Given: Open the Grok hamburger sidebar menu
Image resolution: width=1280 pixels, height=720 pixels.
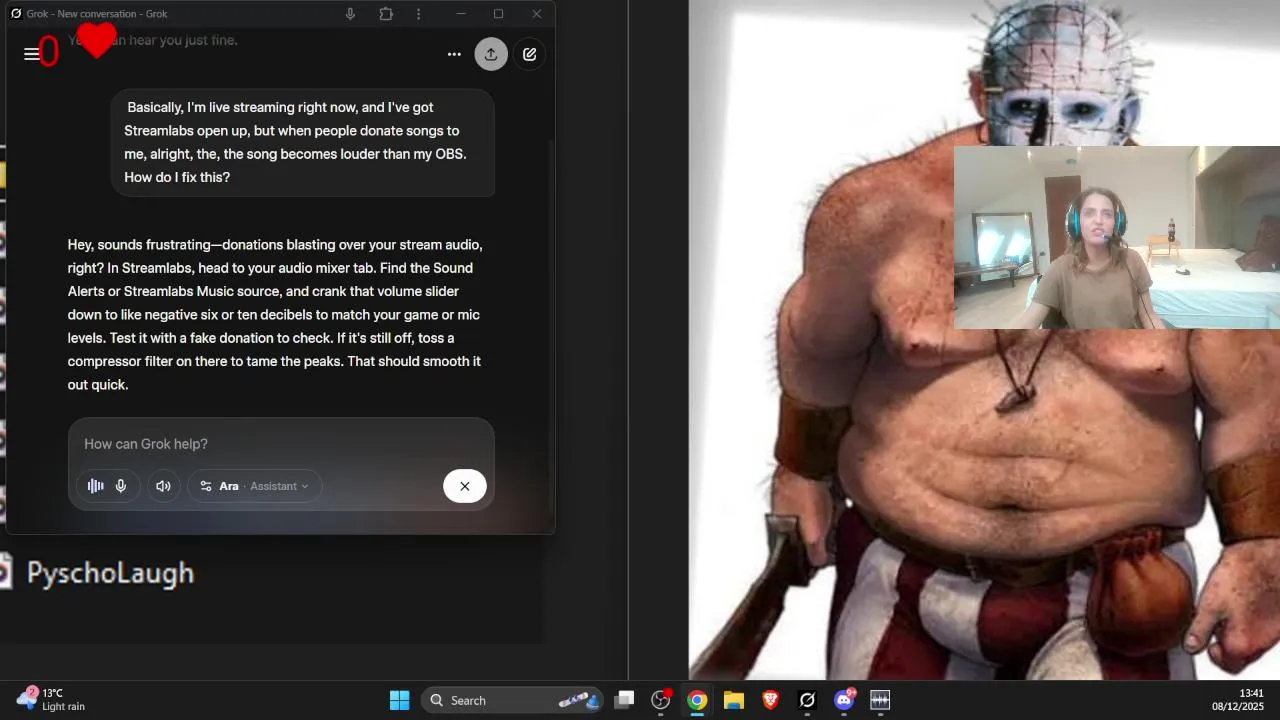Looking at the screenshot, I should 31,54.
